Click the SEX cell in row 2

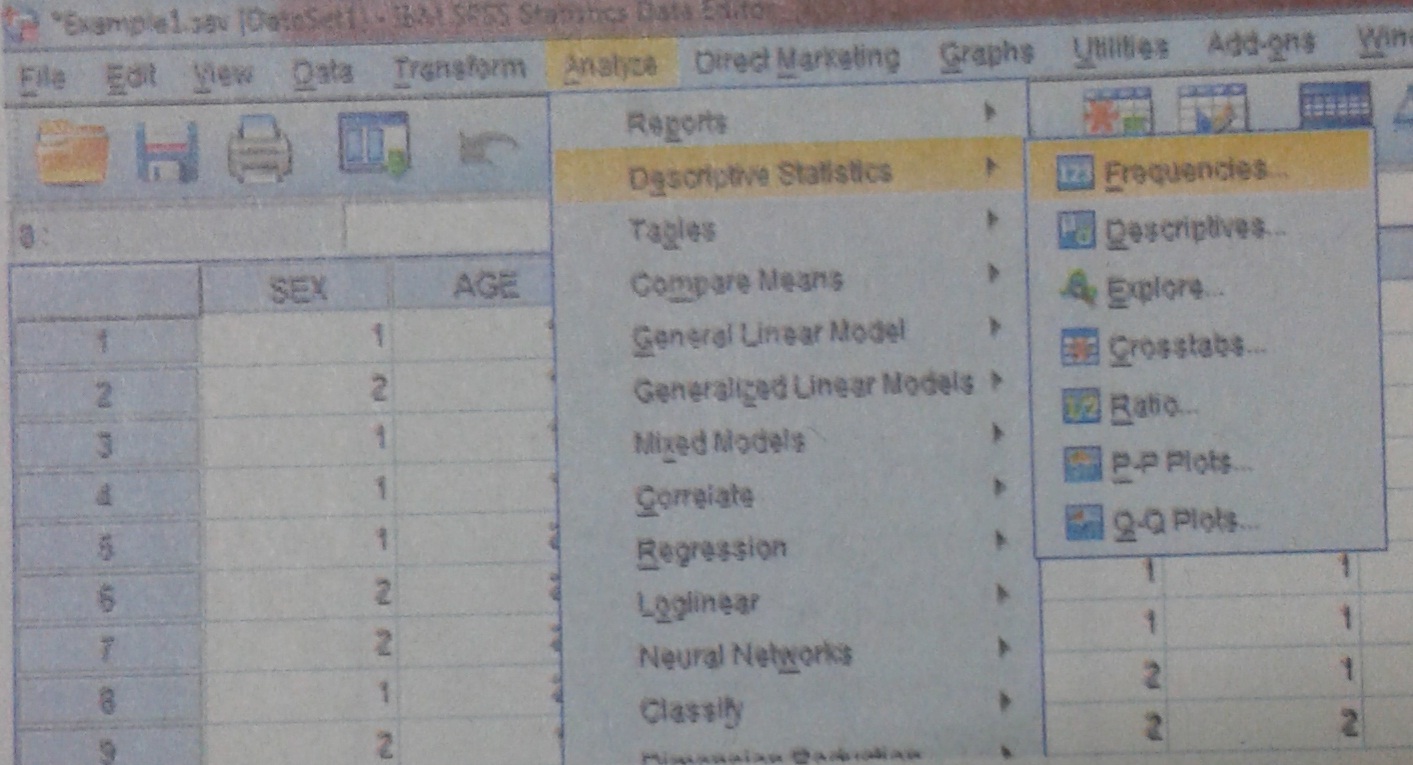297,389
